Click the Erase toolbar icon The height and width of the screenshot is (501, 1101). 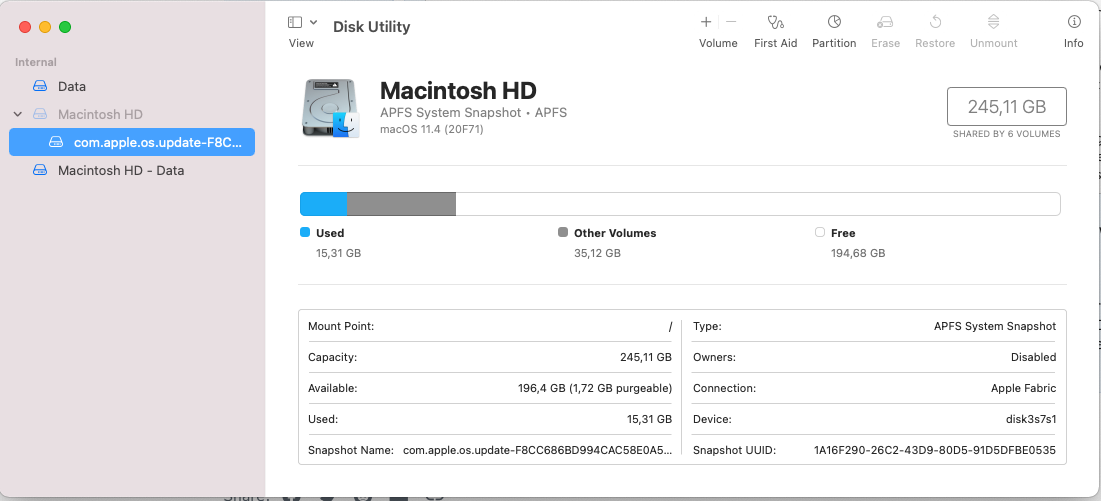(885, 22)
